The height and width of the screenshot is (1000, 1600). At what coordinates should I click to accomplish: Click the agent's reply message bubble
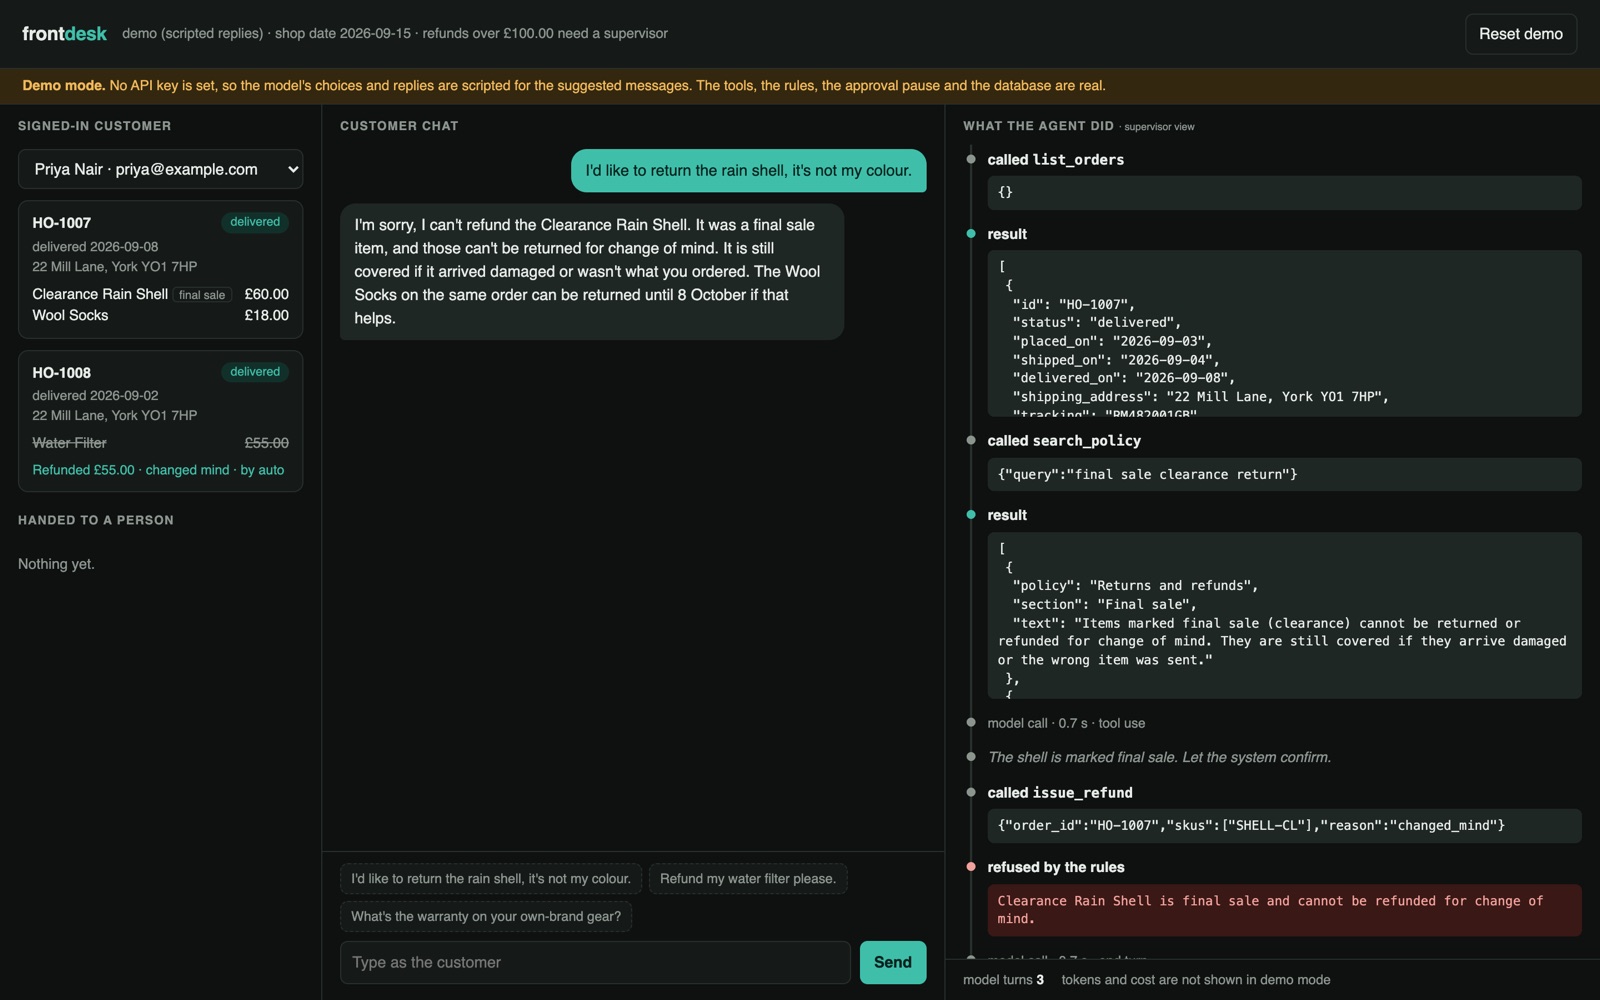[x=592, y=272]
